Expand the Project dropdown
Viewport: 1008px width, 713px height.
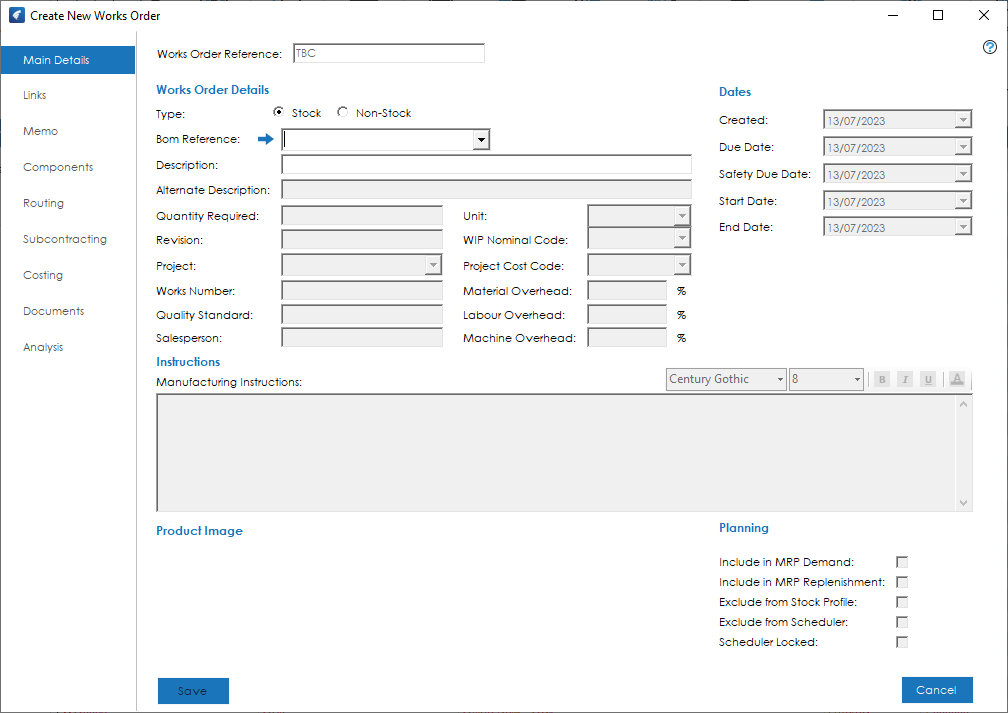click(x=433, y=265)
